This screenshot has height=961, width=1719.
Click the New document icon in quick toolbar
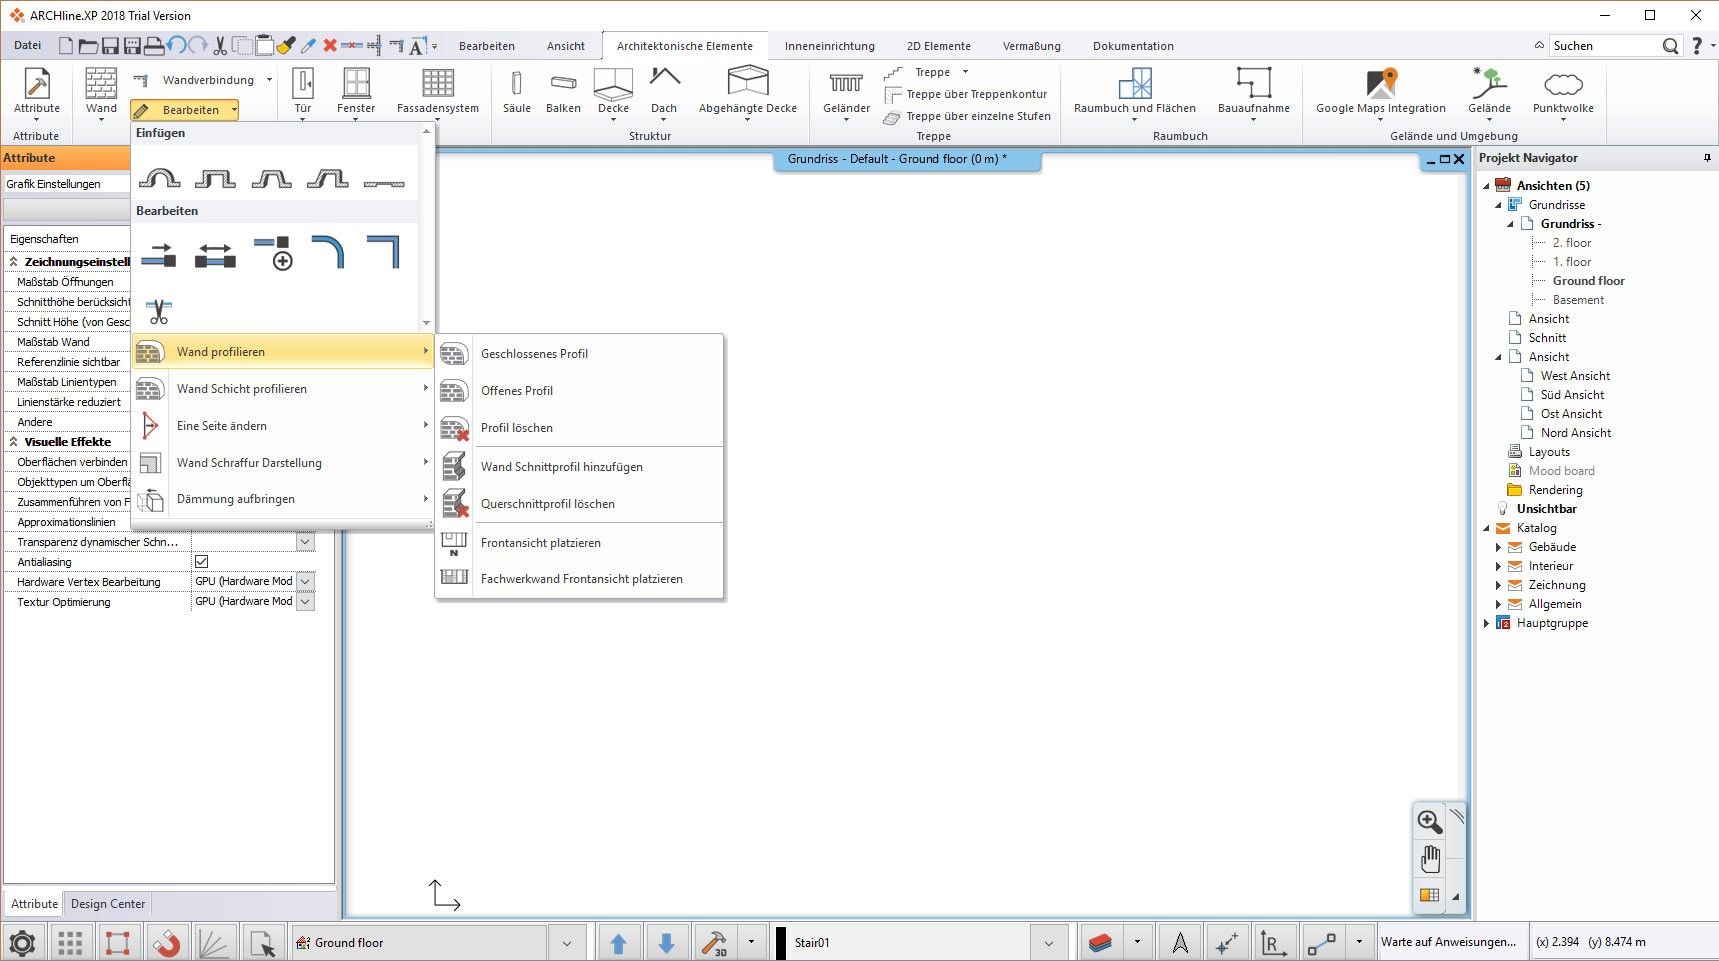coord(66,46)
